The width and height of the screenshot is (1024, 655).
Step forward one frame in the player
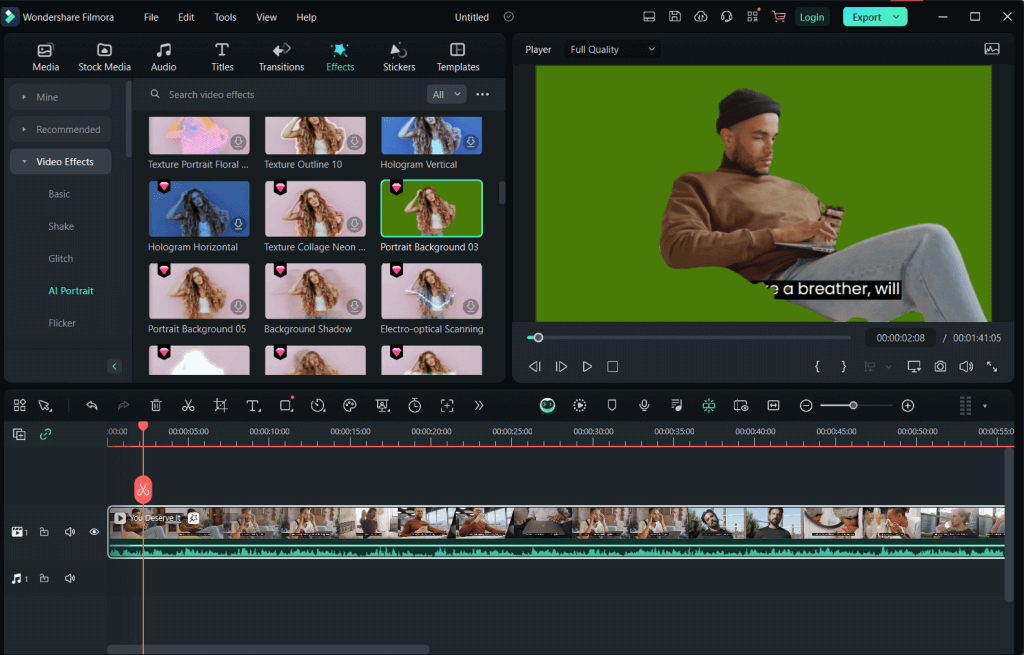click(x=561, y=367)
